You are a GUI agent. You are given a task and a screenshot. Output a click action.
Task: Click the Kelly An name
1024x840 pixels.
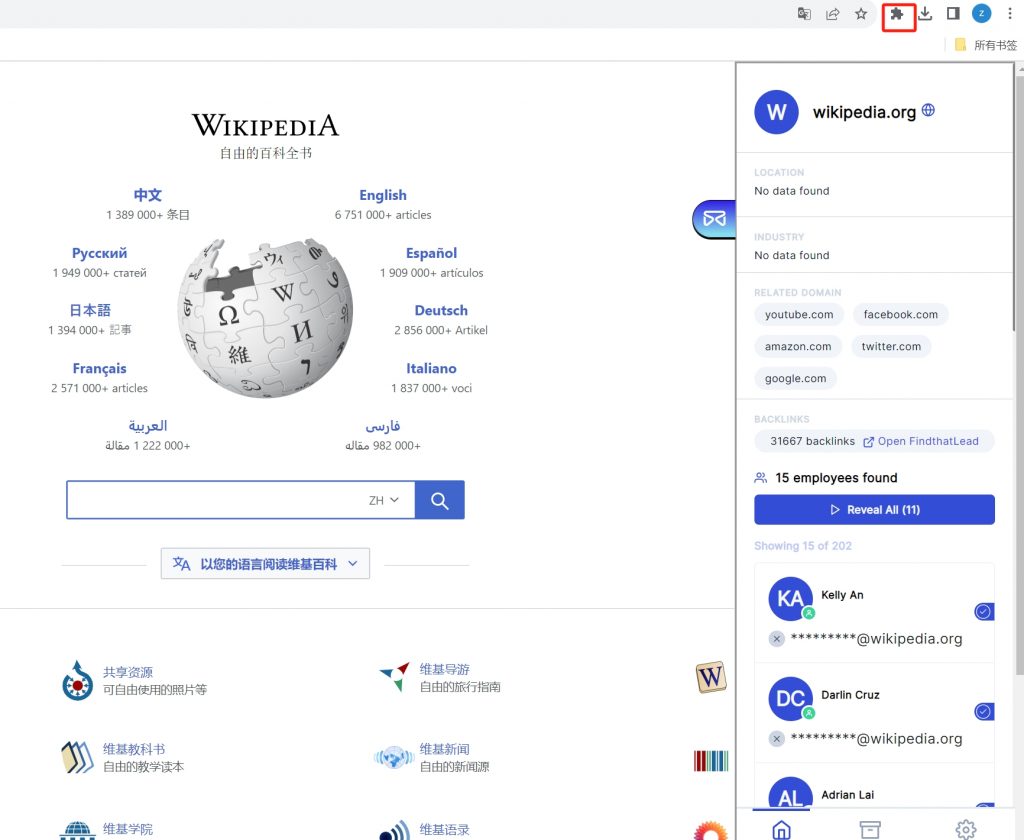(842, 595)
